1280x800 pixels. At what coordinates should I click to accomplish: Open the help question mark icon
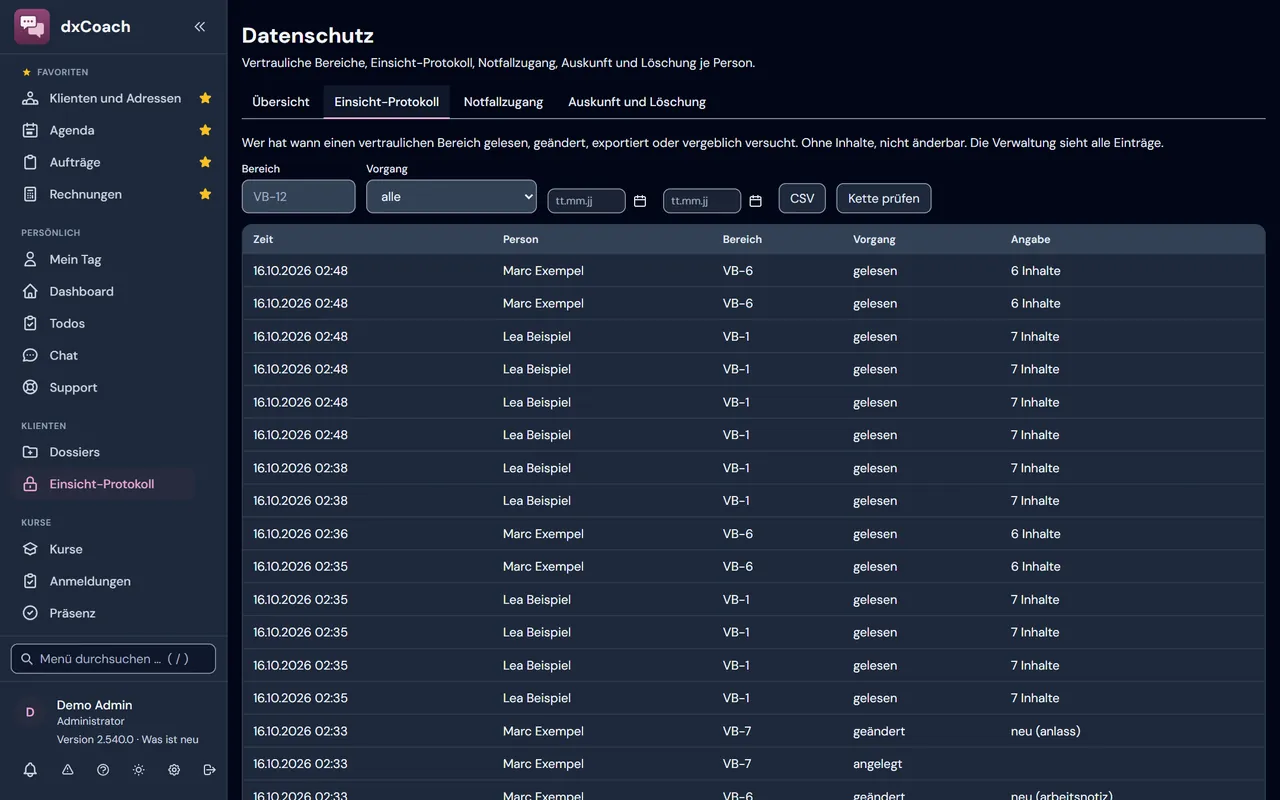click(x=103, y=770)
